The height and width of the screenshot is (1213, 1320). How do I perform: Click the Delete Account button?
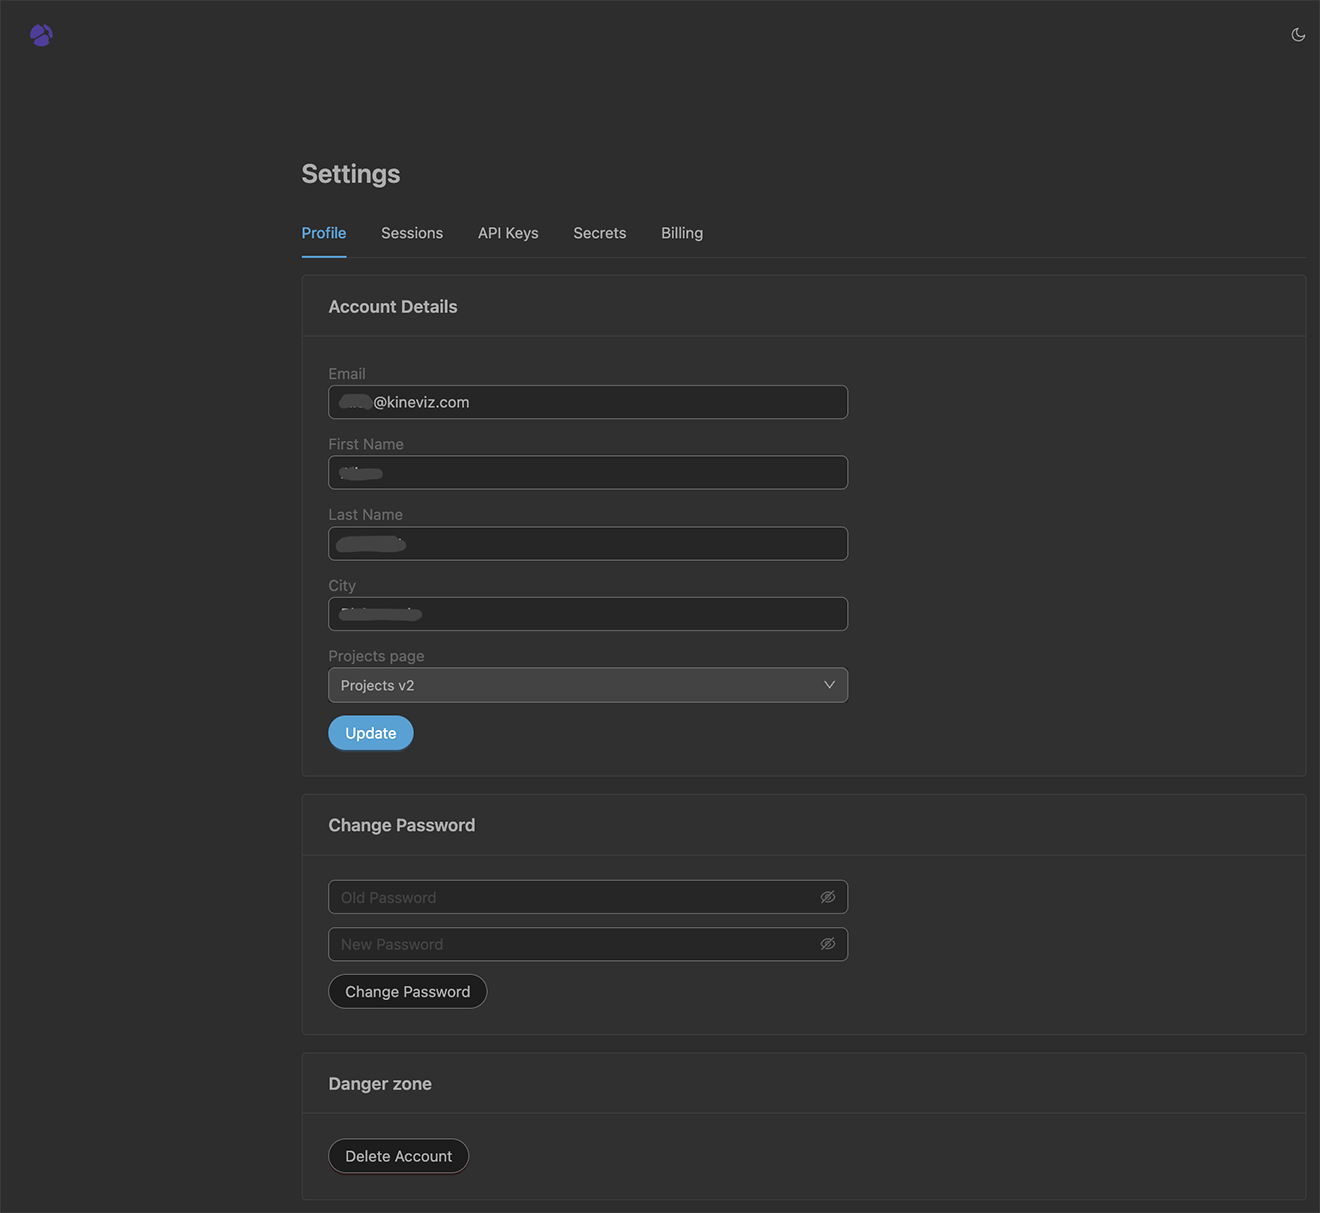point(399,1156)
